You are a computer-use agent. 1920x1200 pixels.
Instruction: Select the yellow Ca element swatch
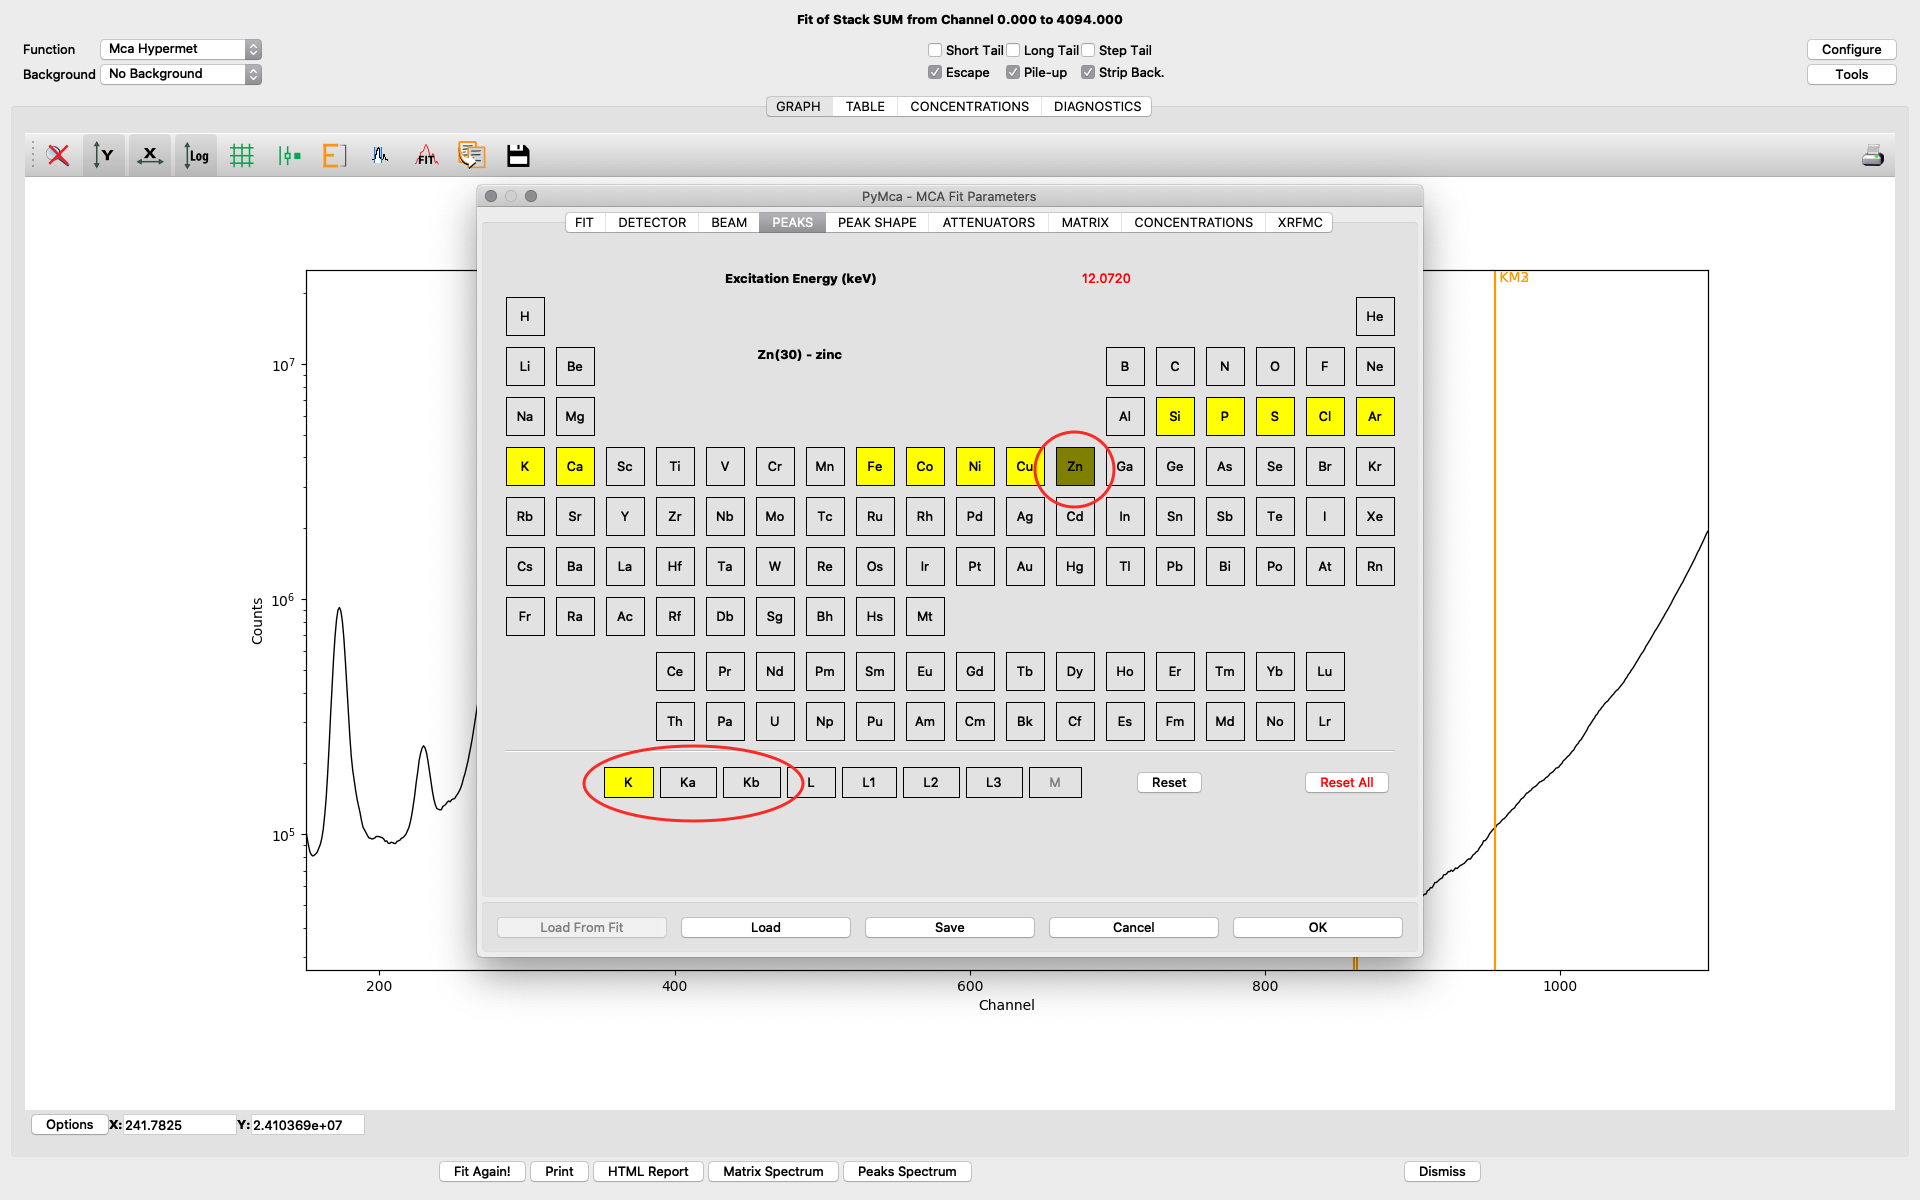tap(575, 466)
